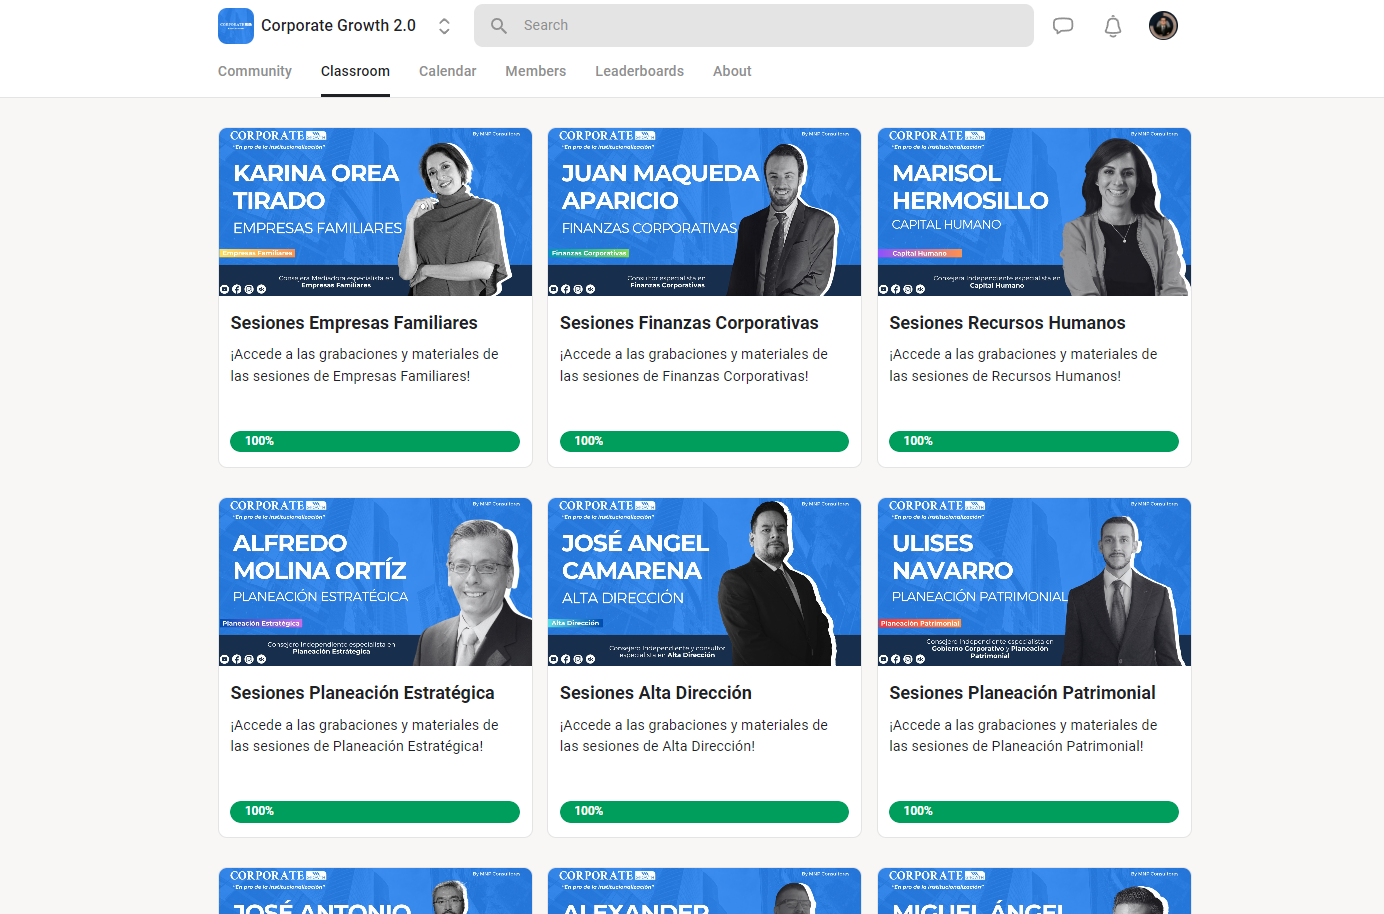
Task: Click Recursos Humanos progress bar
Action: pyautogui.click(x=1034, y=441)
